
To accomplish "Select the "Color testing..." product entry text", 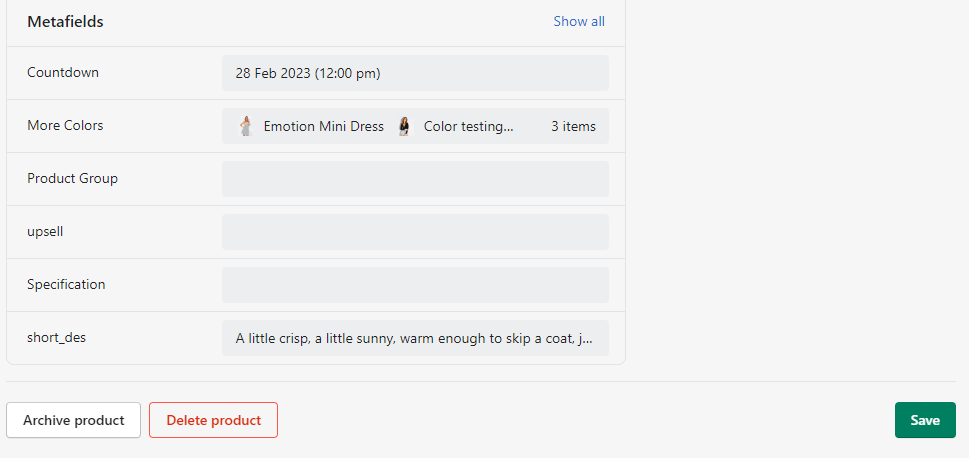I will coord(468,127).
